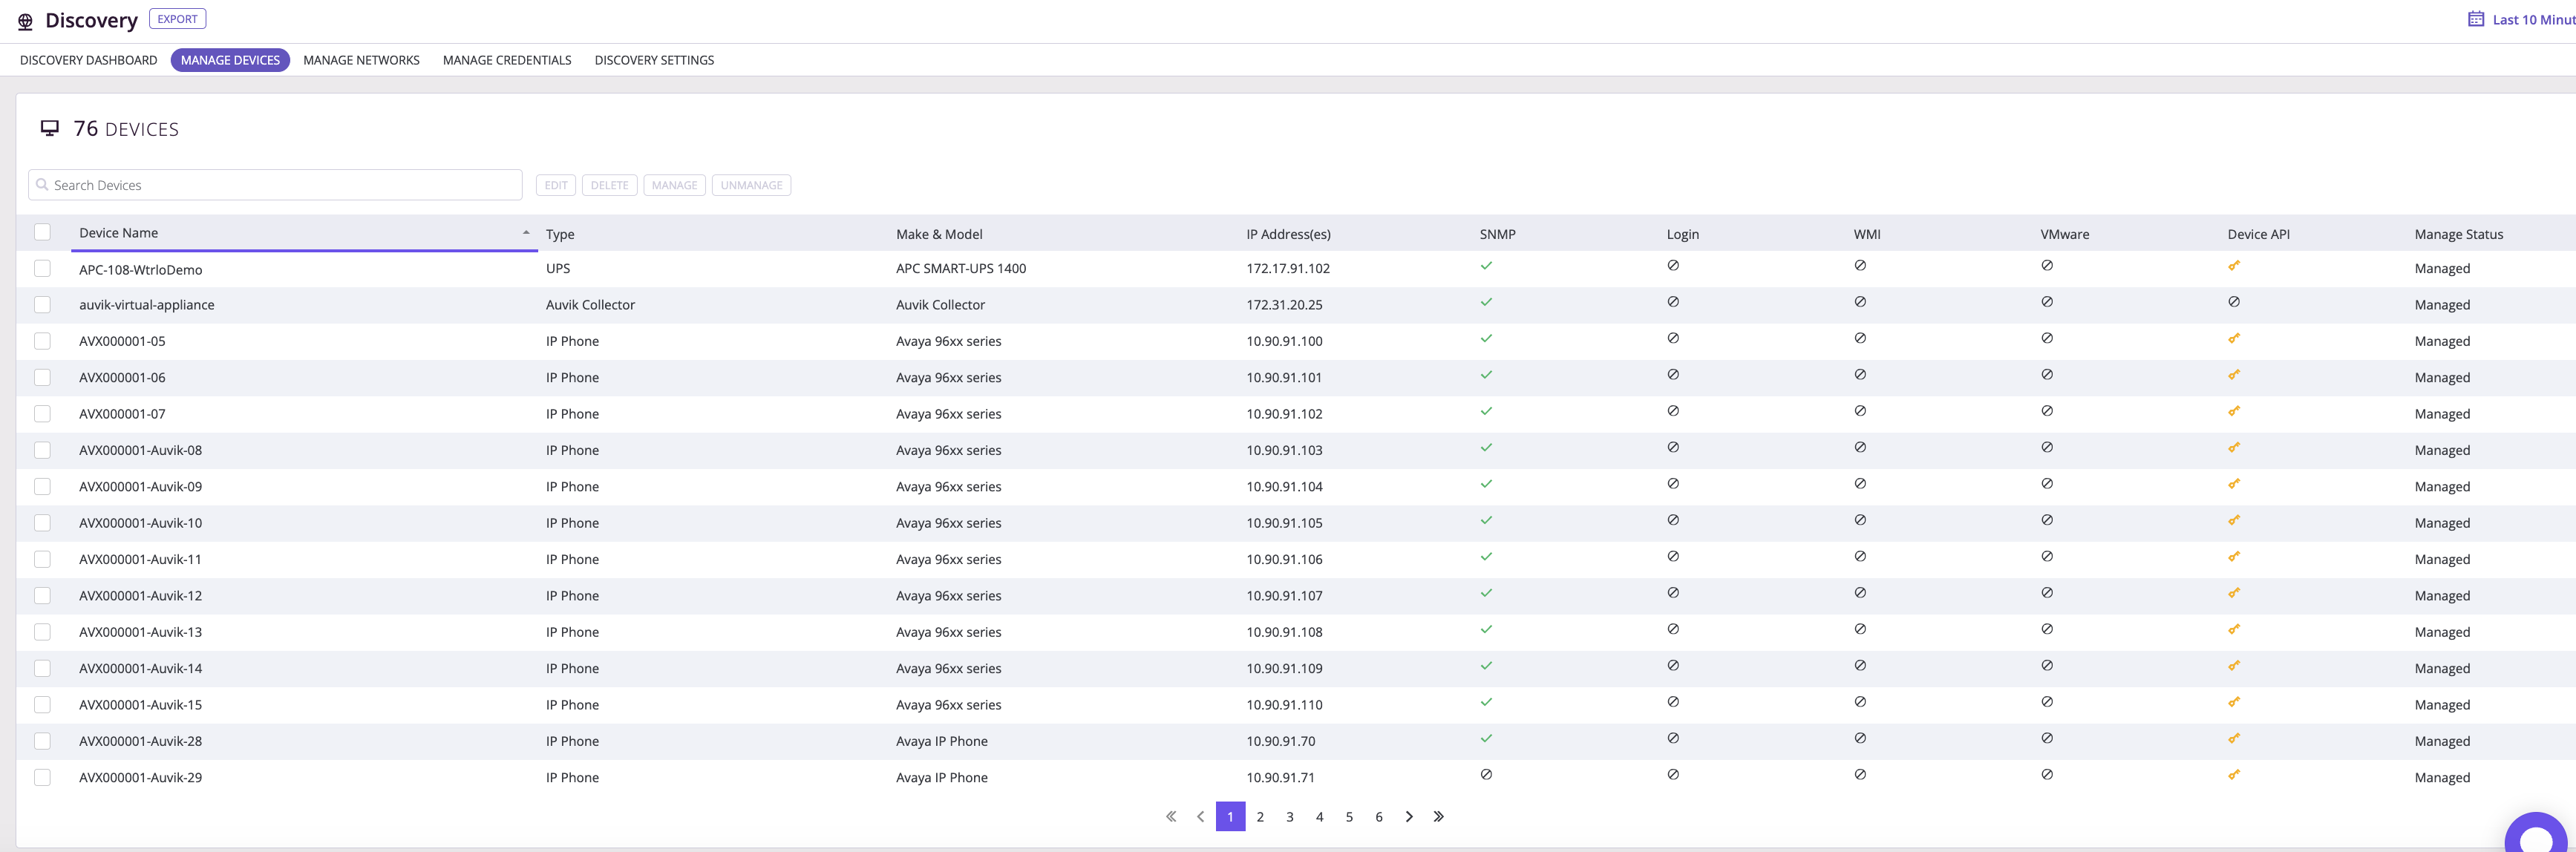Select Manage Devices tab

click(x=230, y=60)
